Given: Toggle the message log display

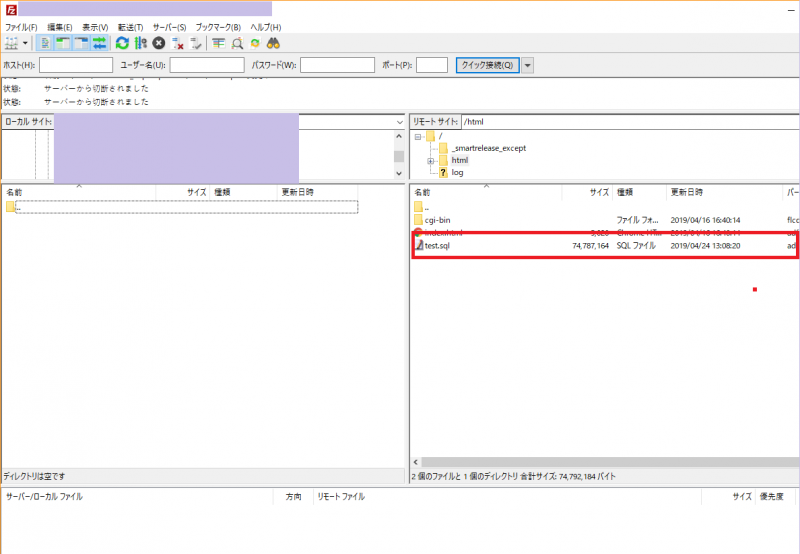Looking at the screenshot, I should pyautogui.click(x=46, y=43).
